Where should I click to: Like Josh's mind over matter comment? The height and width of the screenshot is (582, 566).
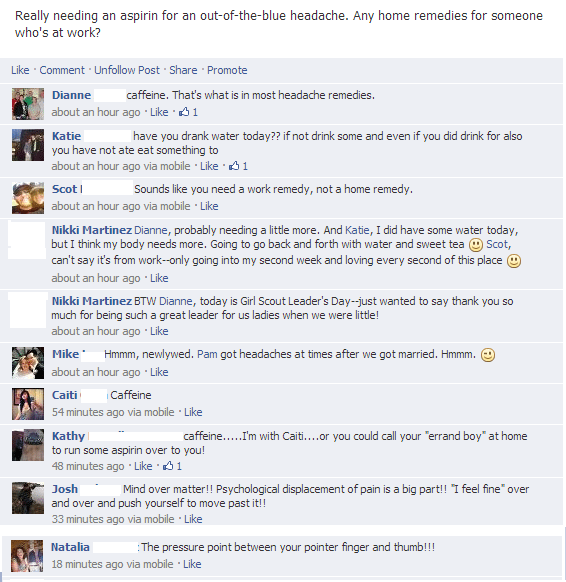(x=193, y=519)
